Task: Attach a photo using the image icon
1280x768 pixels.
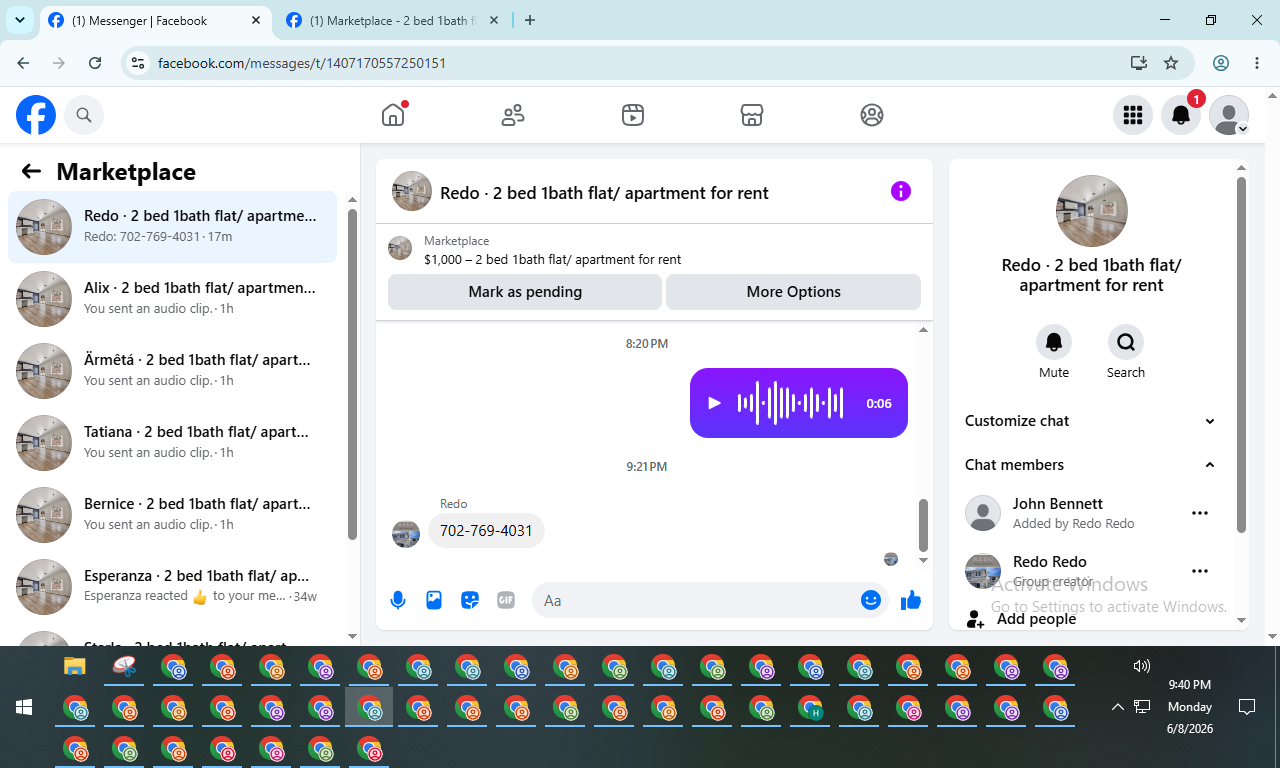Action: pyautogui.click(x=434, y=600)
